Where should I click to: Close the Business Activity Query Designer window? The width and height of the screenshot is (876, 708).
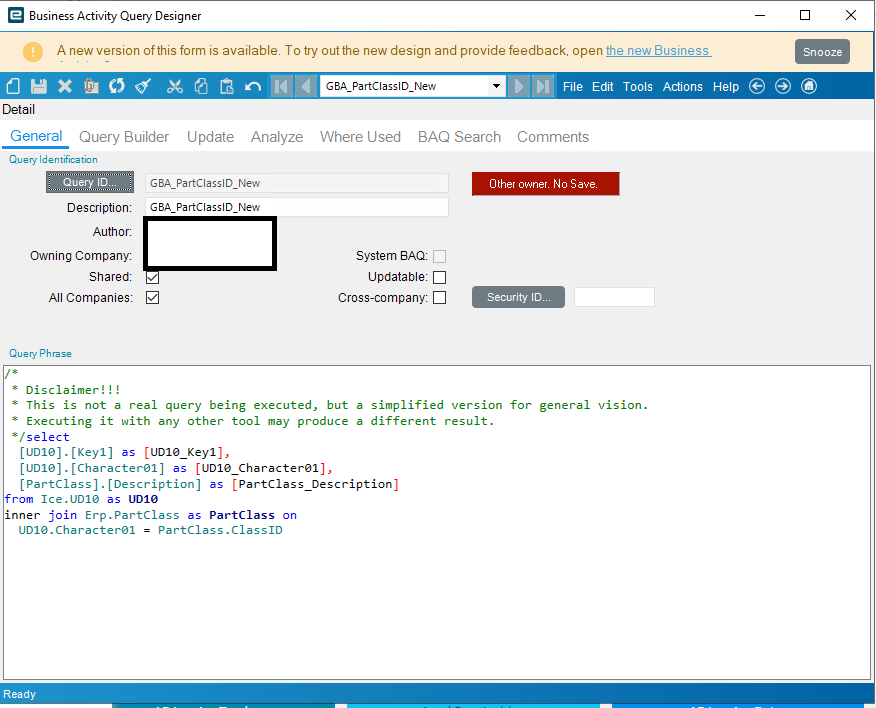coord(851,15)
